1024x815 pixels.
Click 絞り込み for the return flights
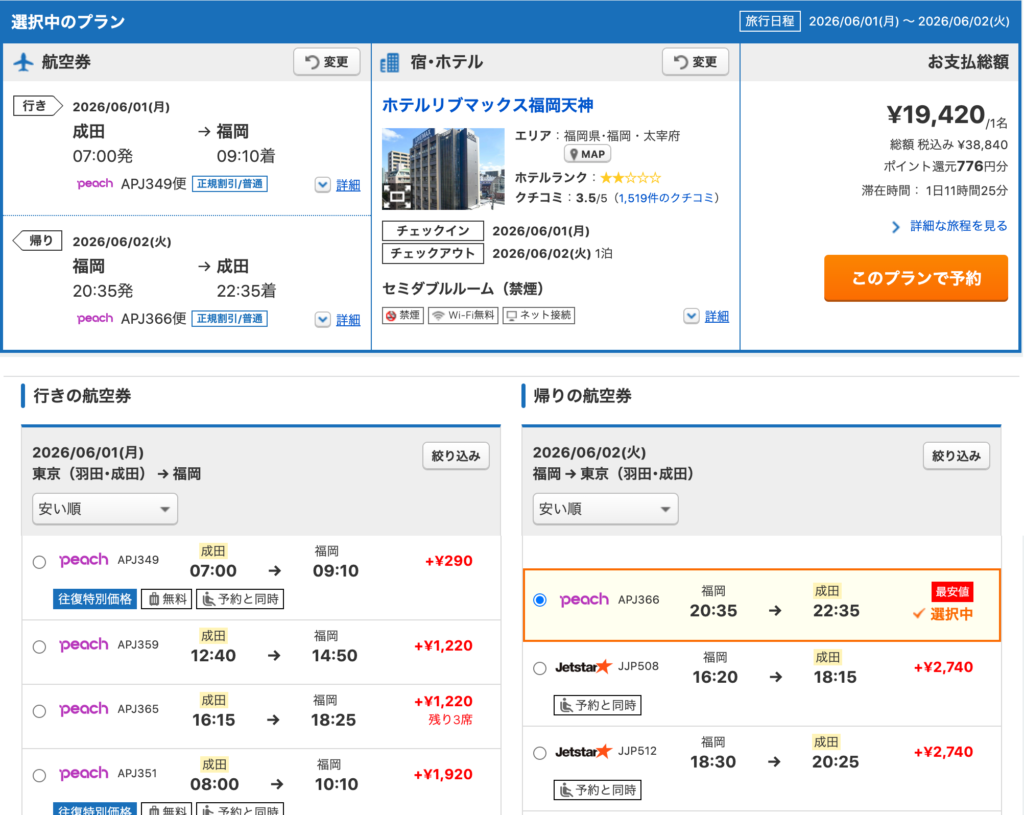pos(956,456)
